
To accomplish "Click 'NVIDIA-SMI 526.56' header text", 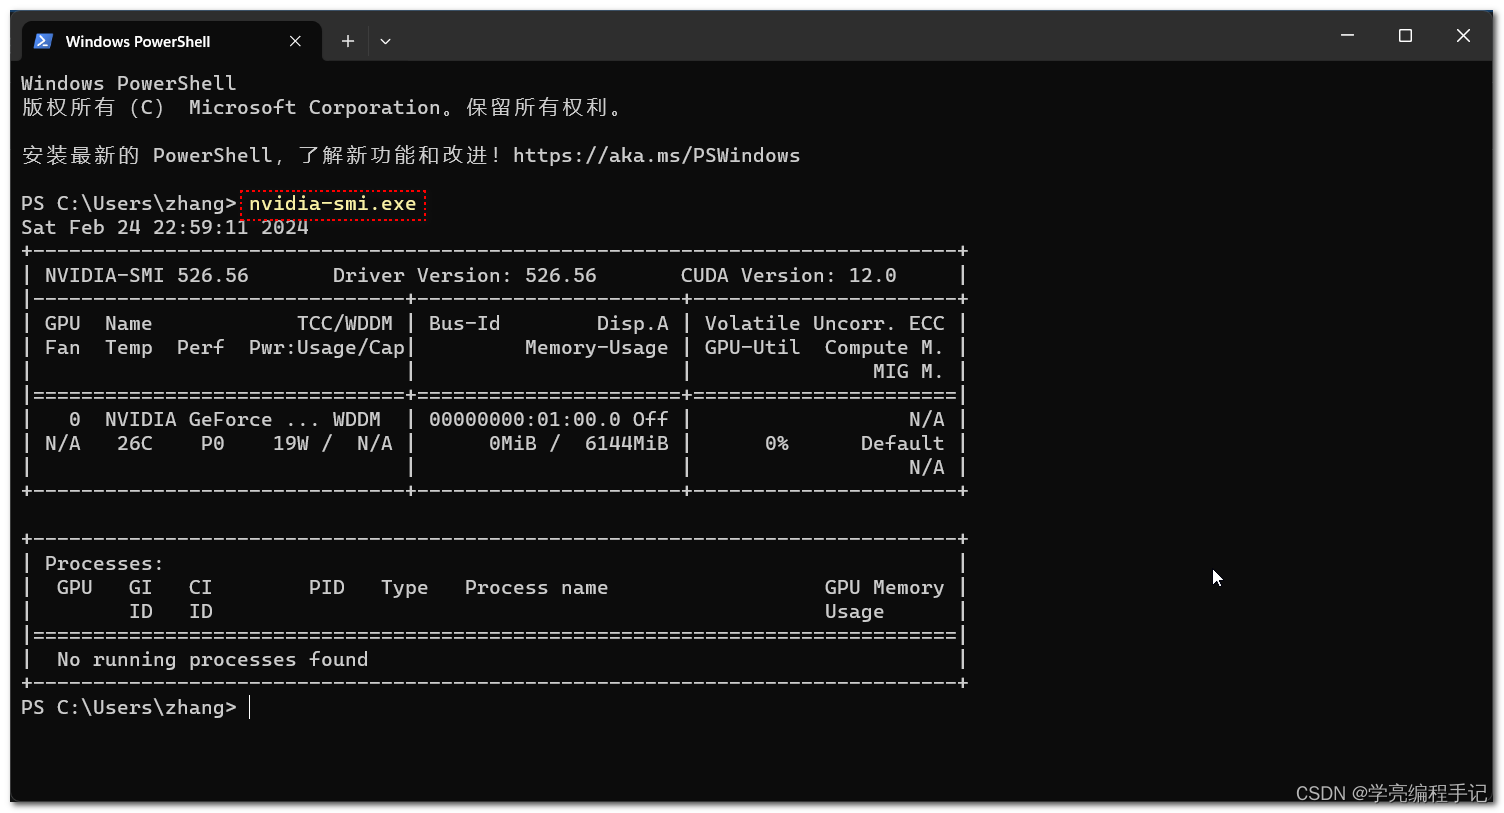I will [x=147, y=275].
